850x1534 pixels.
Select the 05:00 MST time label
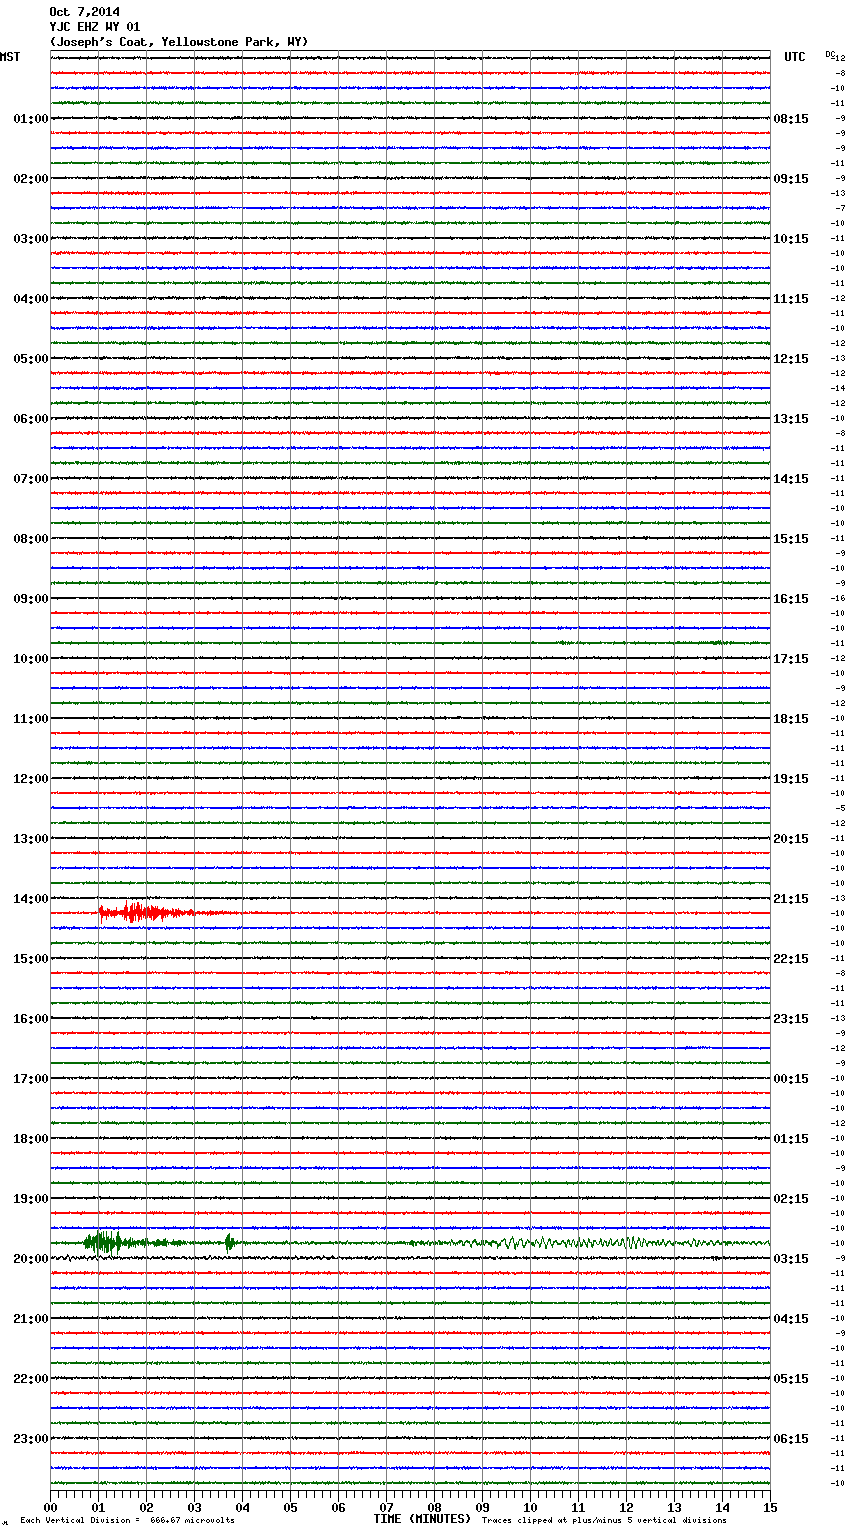(31, 359)
